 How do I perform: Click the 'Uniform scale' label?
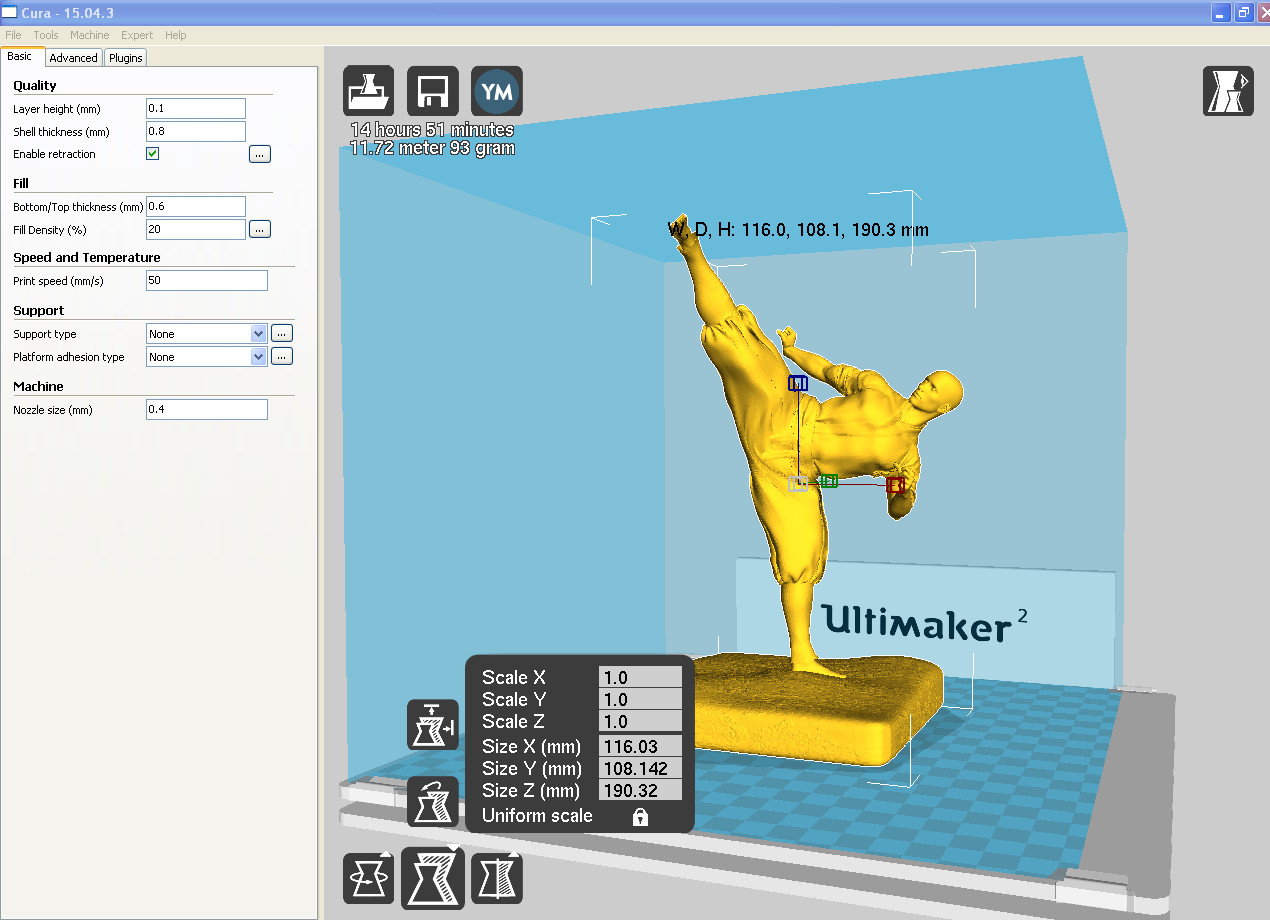tap(537, 816)
